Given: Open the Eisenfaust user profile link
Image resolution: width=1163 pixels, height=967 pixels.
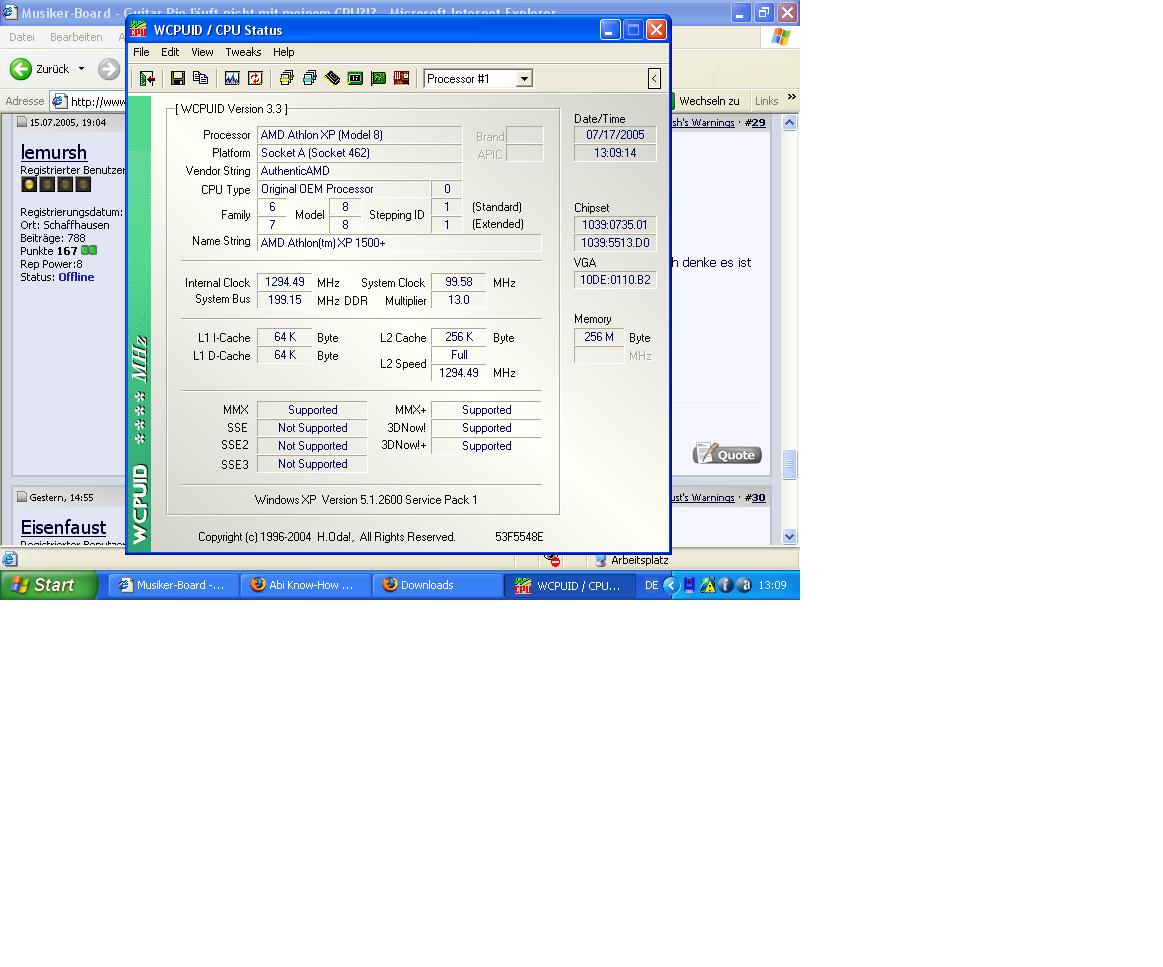Looking at the screenshot, I should (63, 527).
